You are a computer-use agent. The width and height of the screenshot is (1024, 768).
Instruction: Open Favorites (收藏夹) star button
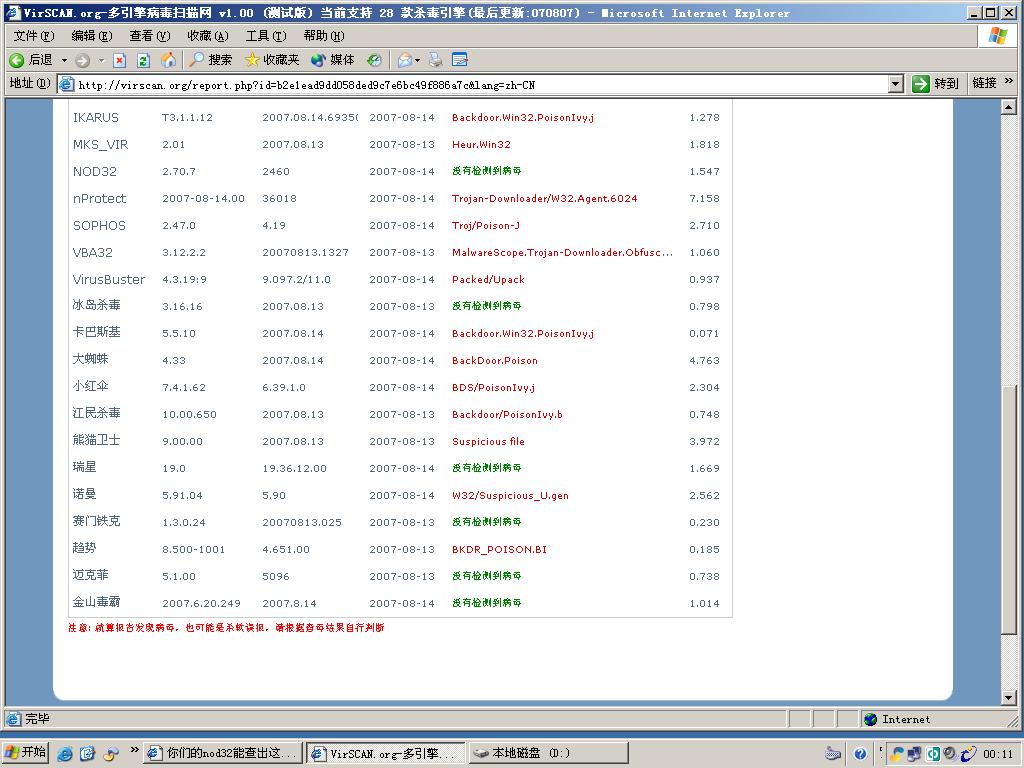click(x=272, y=60)
